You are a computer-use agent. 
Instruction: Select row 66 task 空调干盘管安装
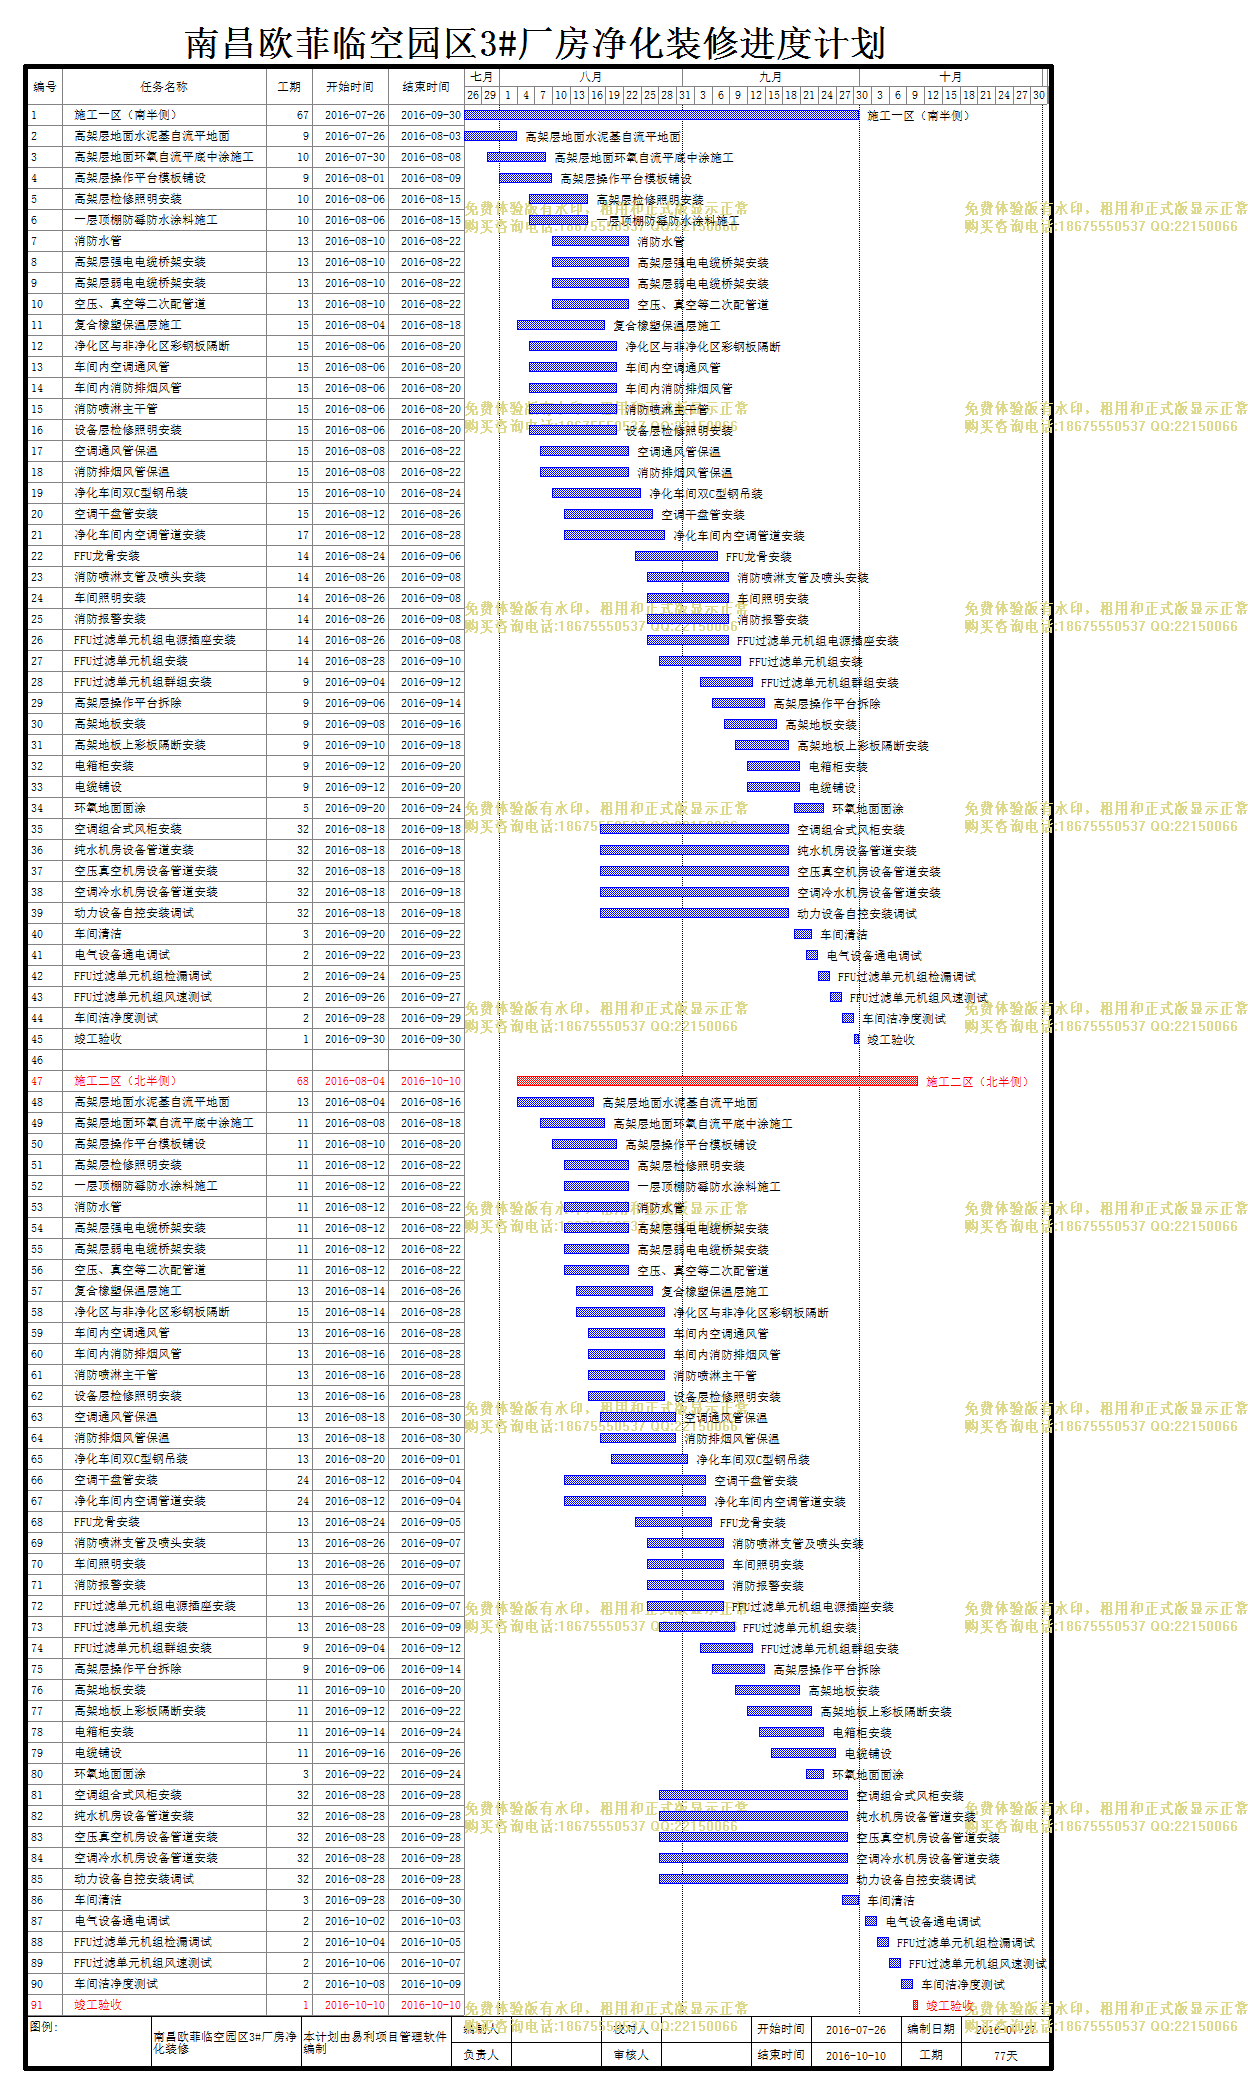pyautogui.click(x=116, y=1480)
